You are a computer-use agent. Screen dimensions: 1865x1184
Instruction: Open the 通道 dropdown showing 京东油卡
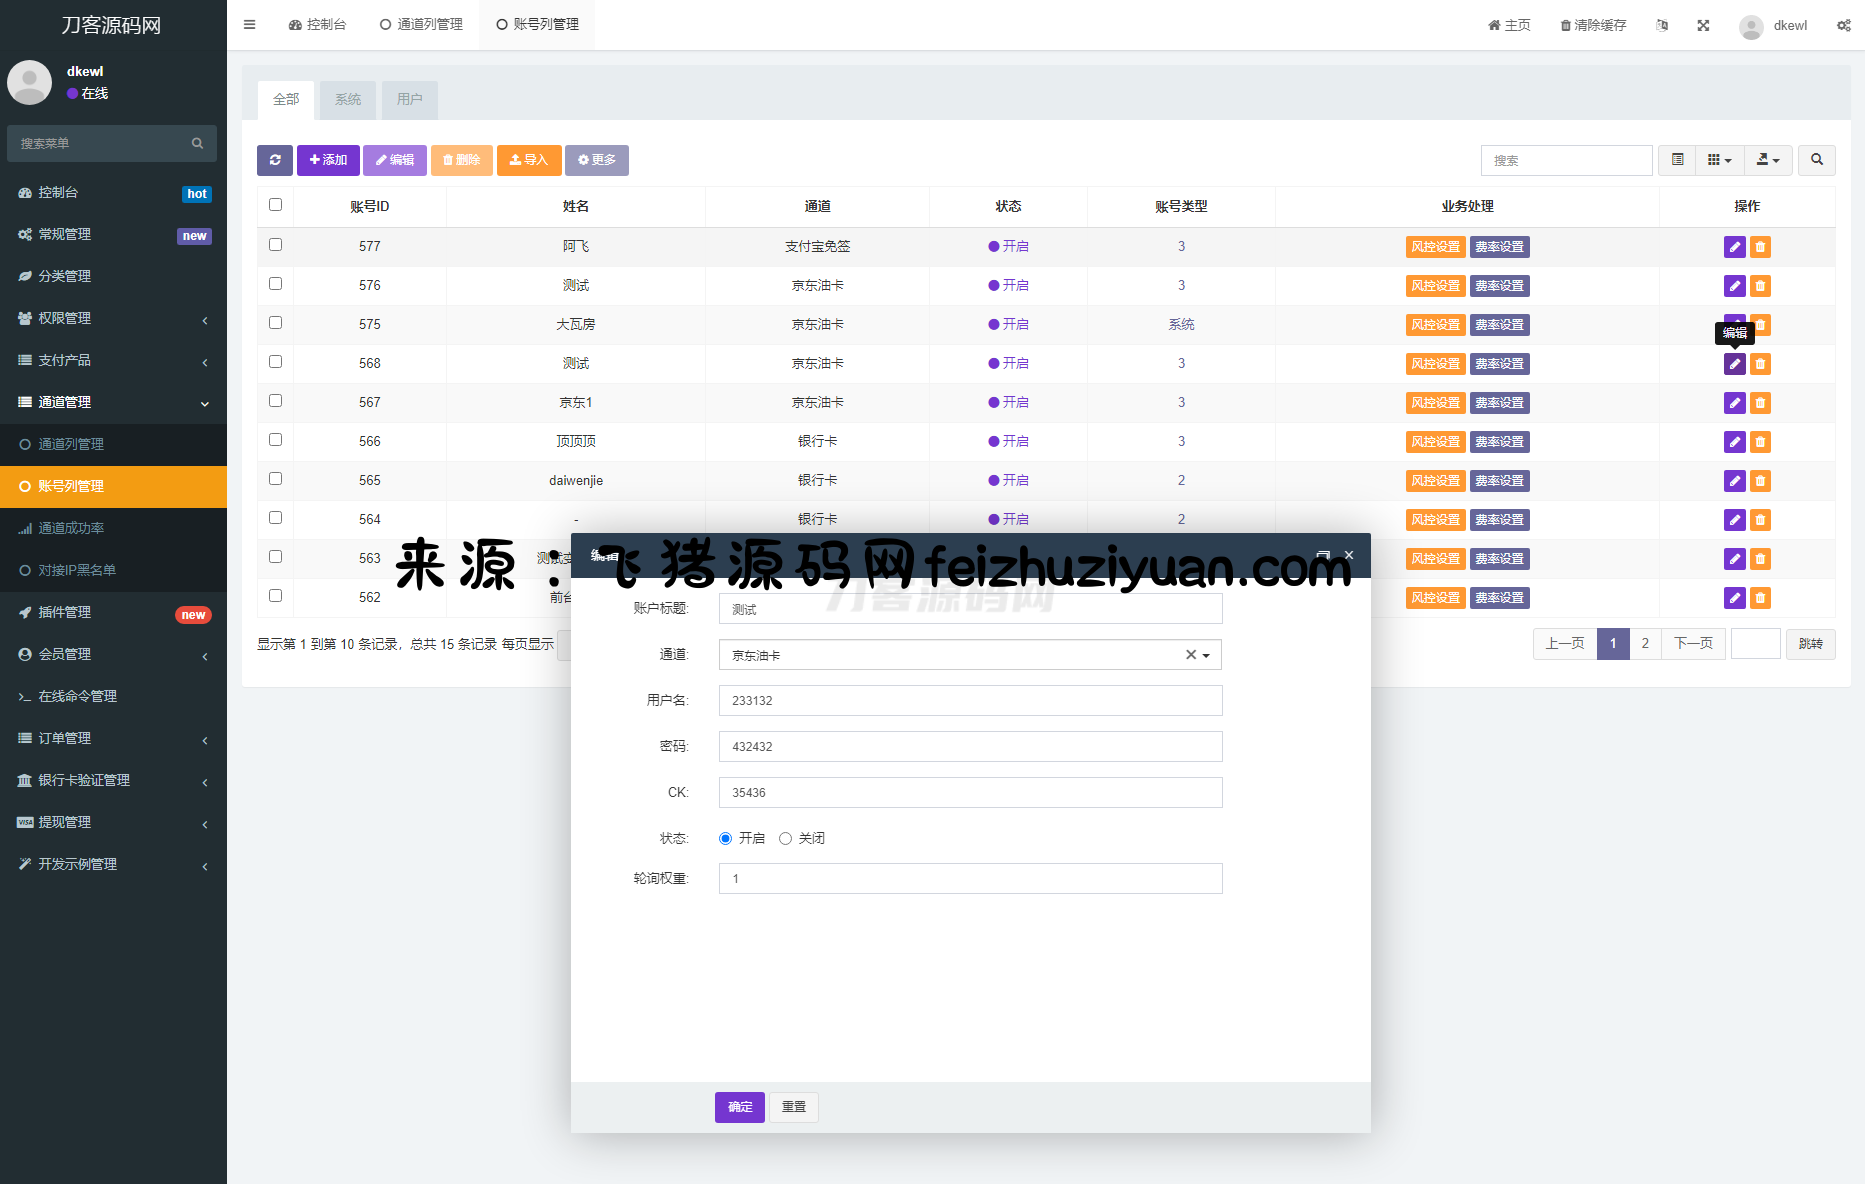pos(969,655)
